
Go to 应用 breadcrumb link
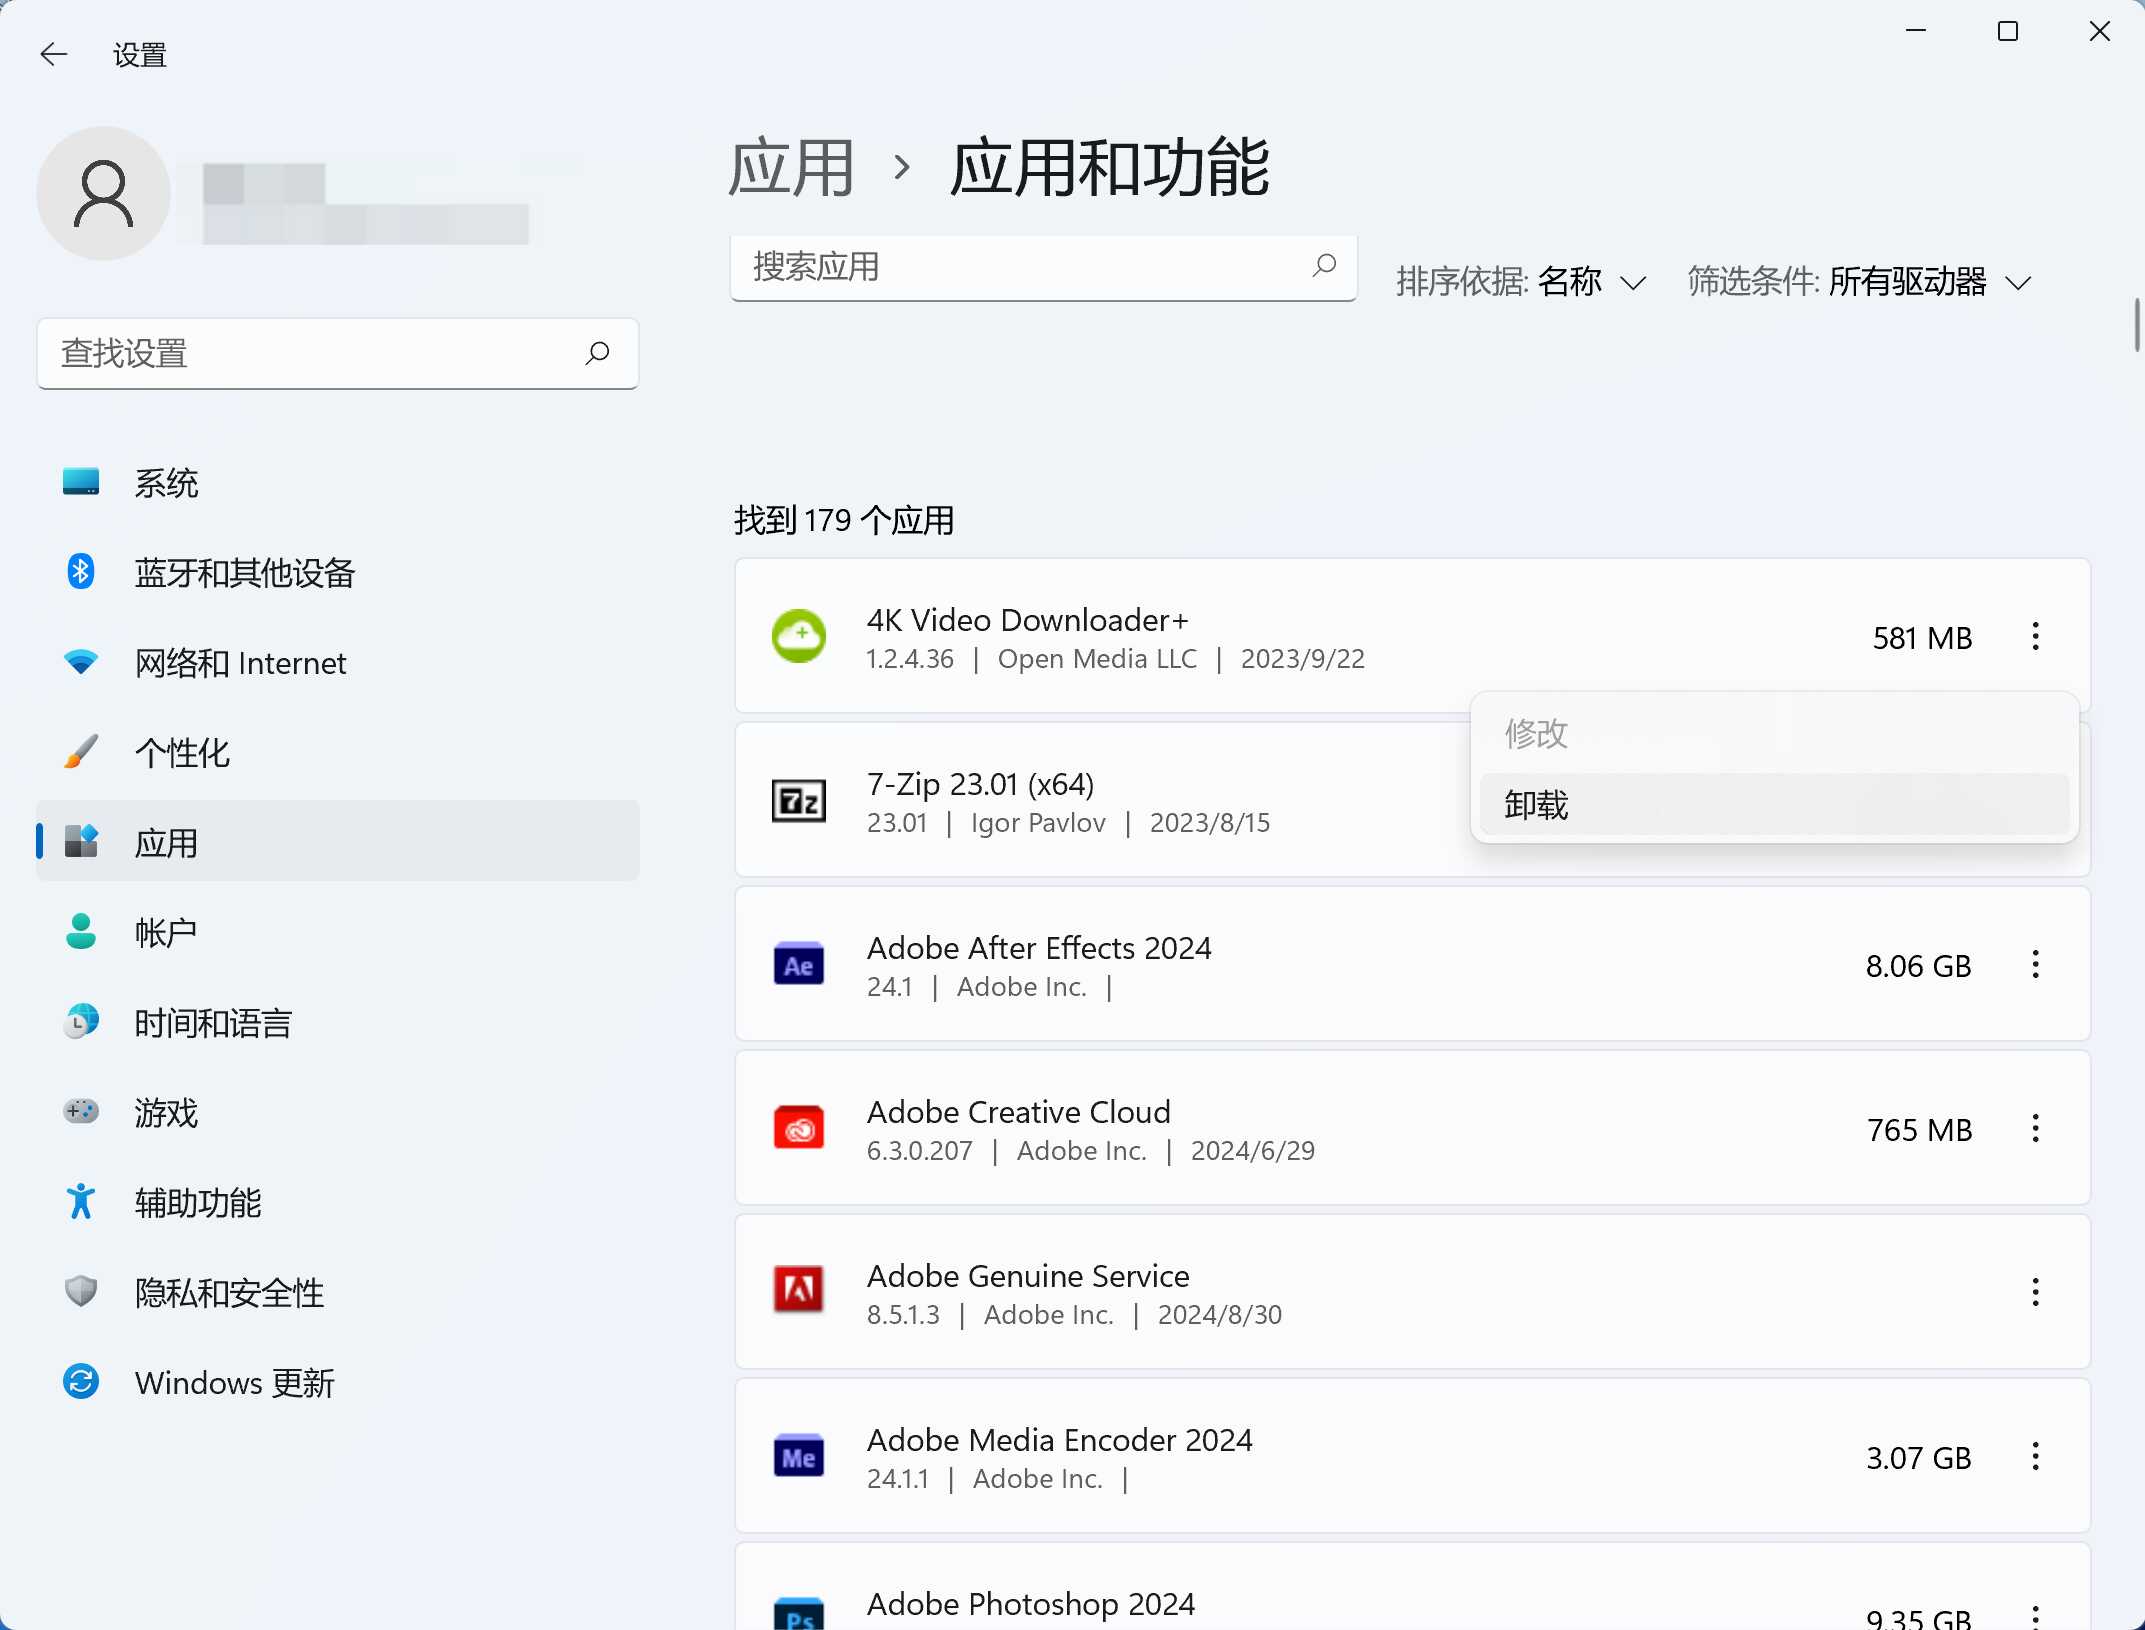pos(791,167)
